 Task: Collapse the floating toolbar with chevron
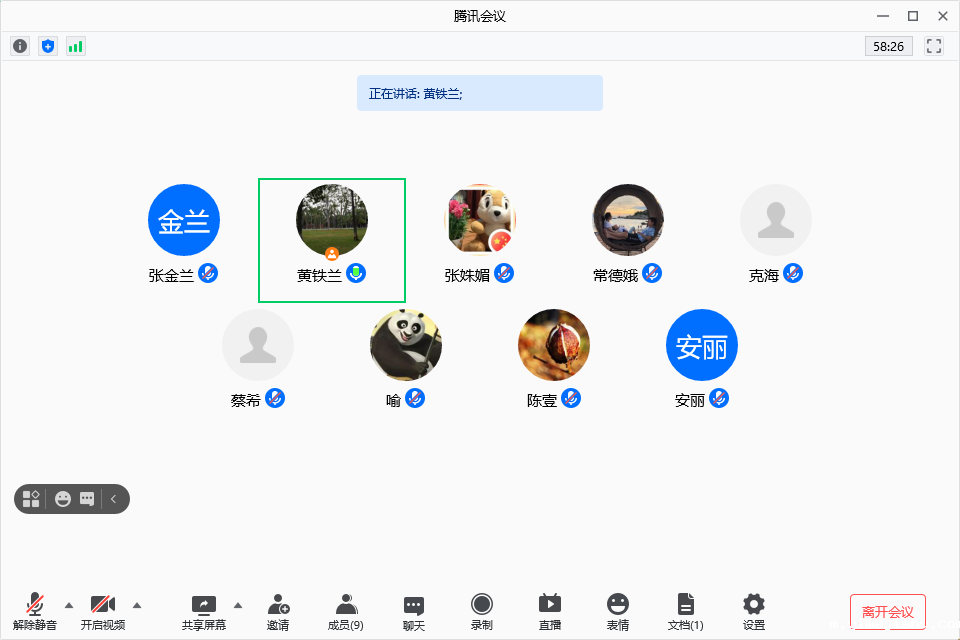(x=114, y=498)
